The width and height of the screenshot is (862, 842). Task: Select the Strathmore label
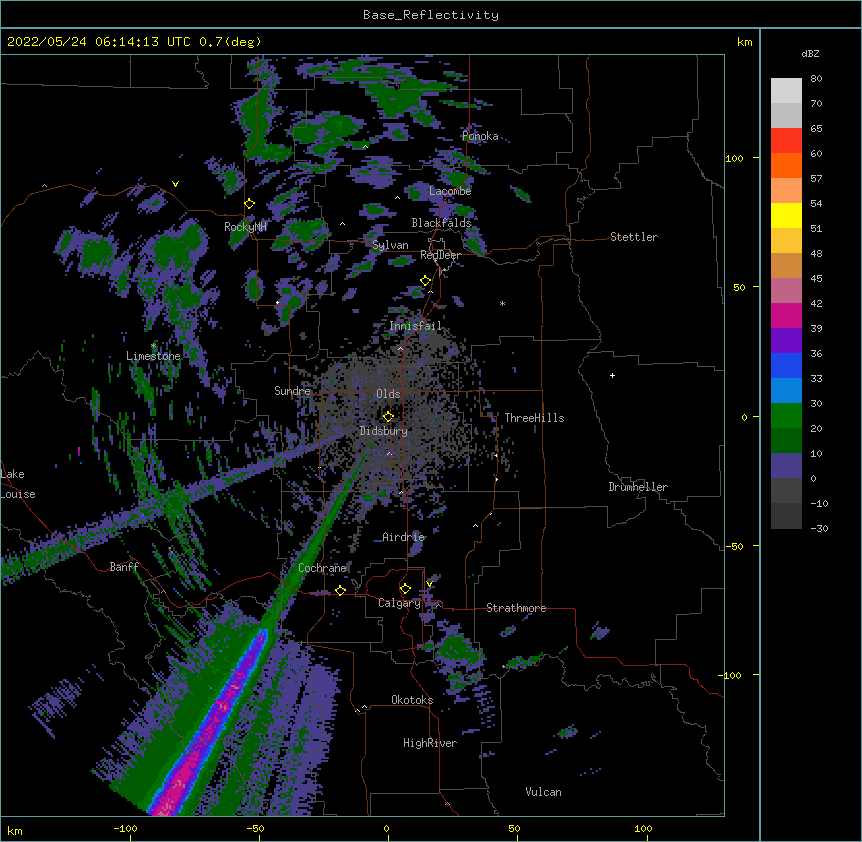point(516,608)
